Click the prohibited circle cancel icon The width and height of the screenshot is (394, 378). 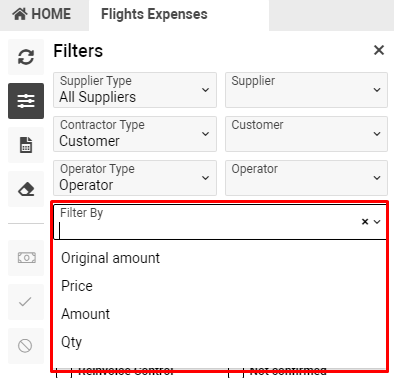coord(26,346)
